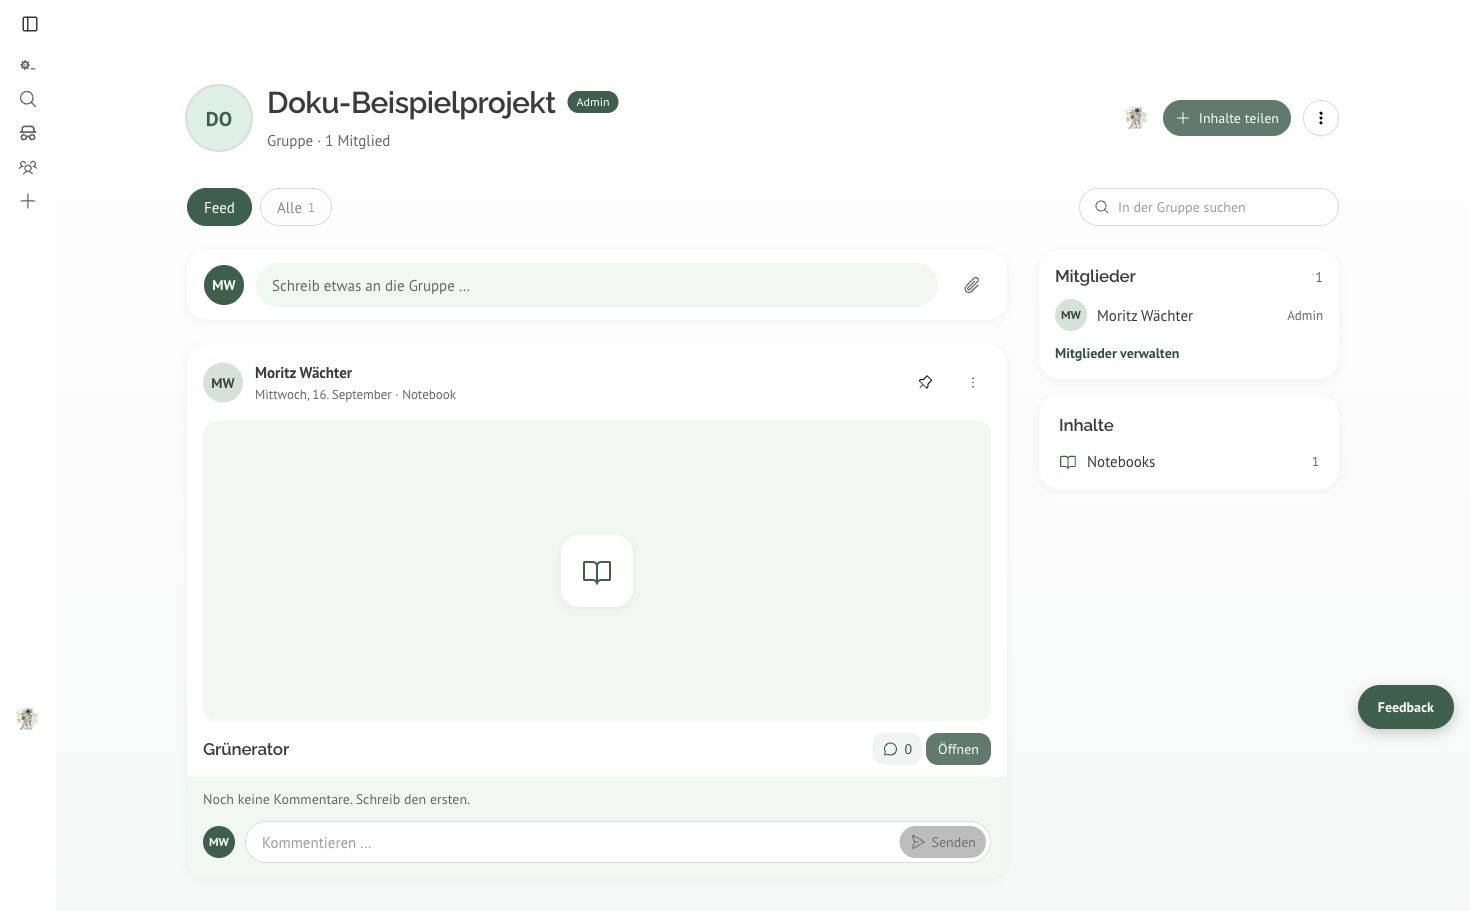Click the DO group avatar
This screenshot has height=911, width=1470.
pyautogui.click(x=219, y=118)
